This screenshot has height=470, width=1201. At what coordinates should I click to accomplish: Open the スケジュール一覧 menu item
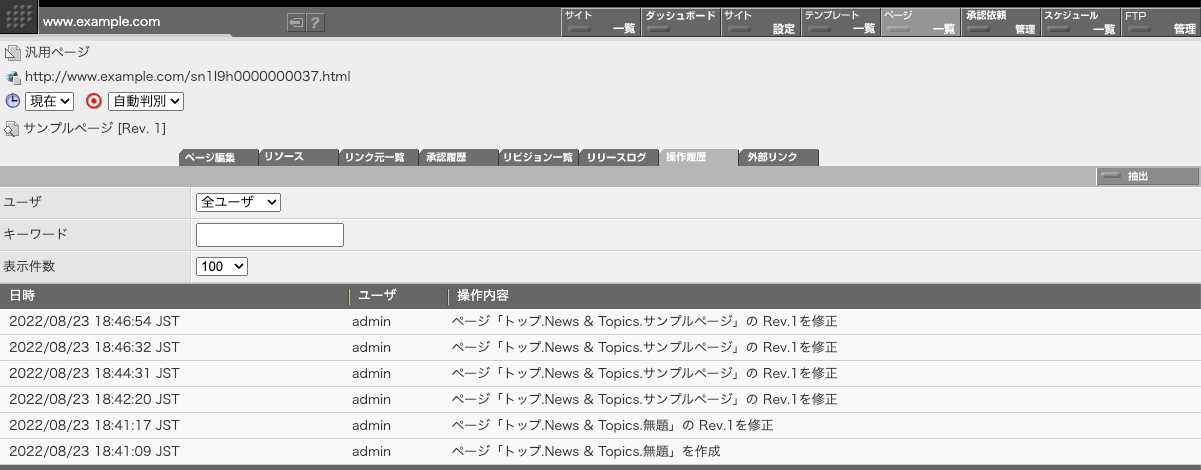pos(1080,22)
